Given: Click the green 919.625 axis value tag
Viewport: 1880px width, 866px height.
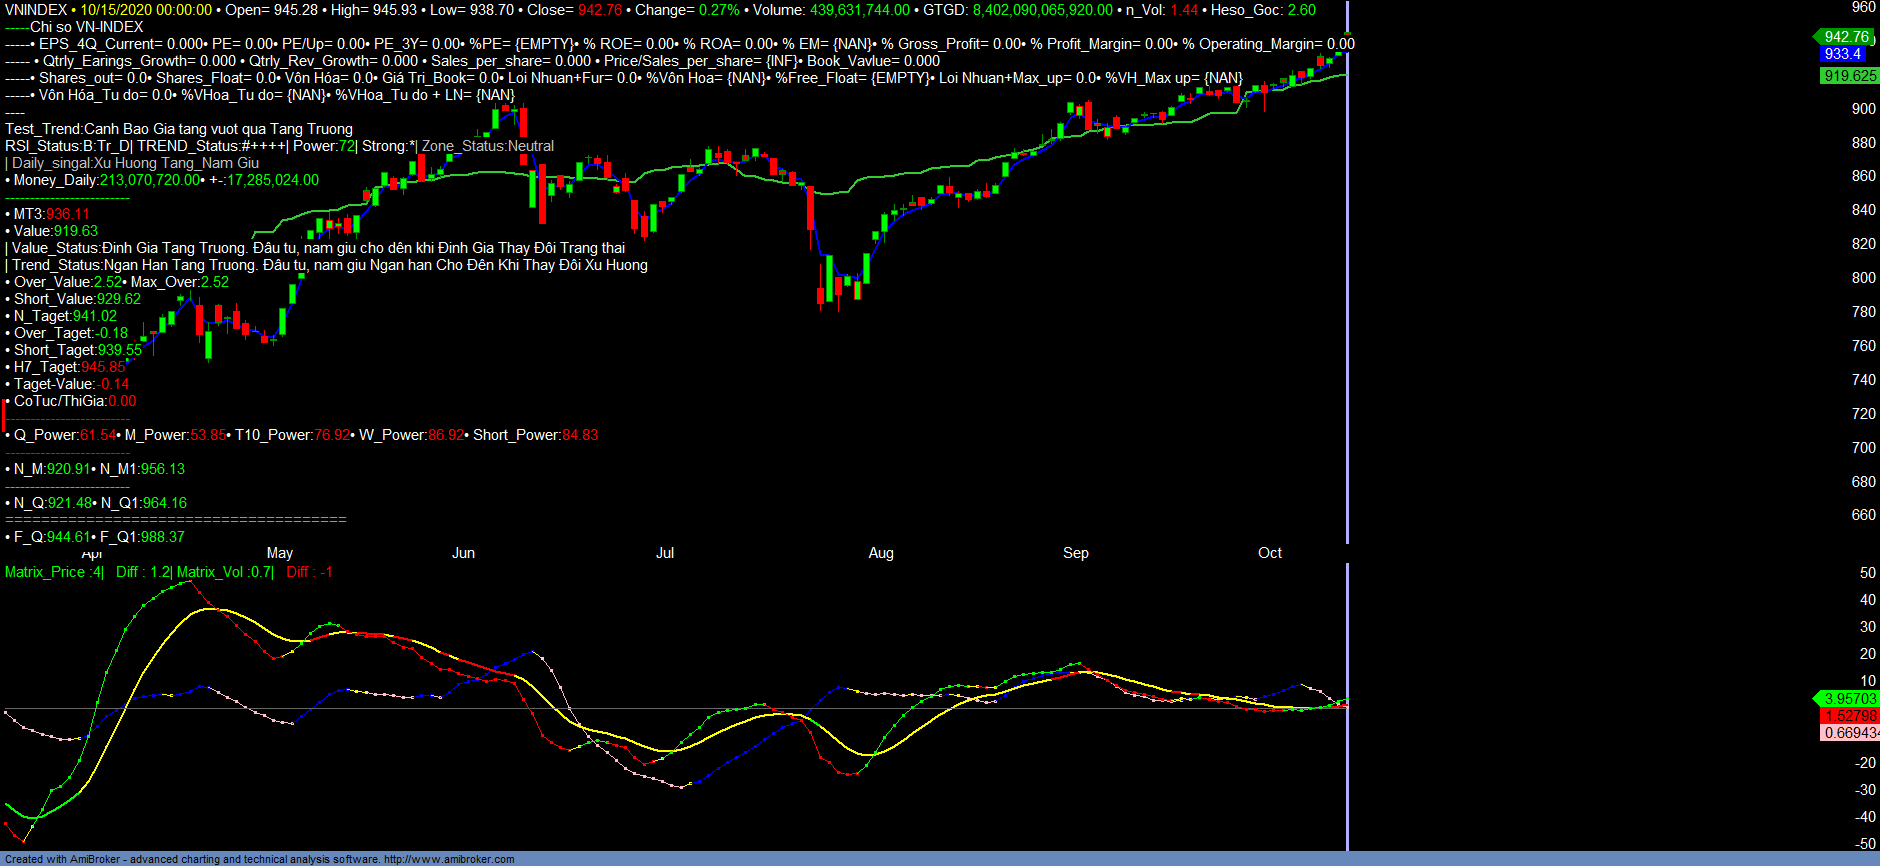Looking at the screenshot, I should click(x=1849, y=76).
